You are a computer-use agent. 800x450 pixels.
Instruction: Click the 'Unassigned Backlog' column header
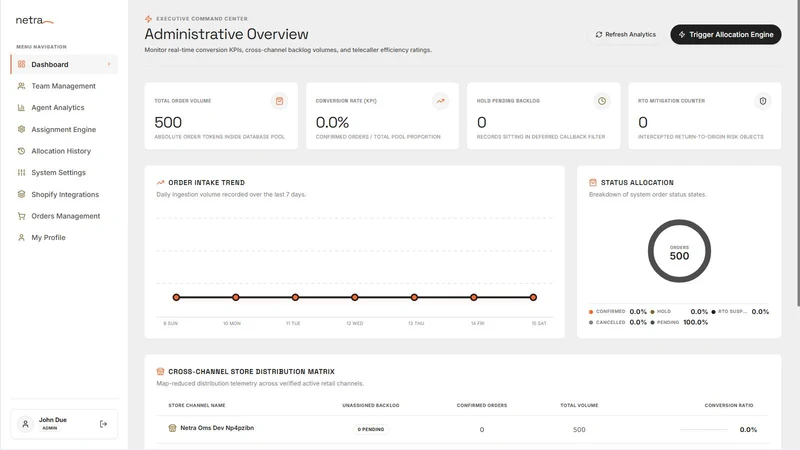(371, 405)
